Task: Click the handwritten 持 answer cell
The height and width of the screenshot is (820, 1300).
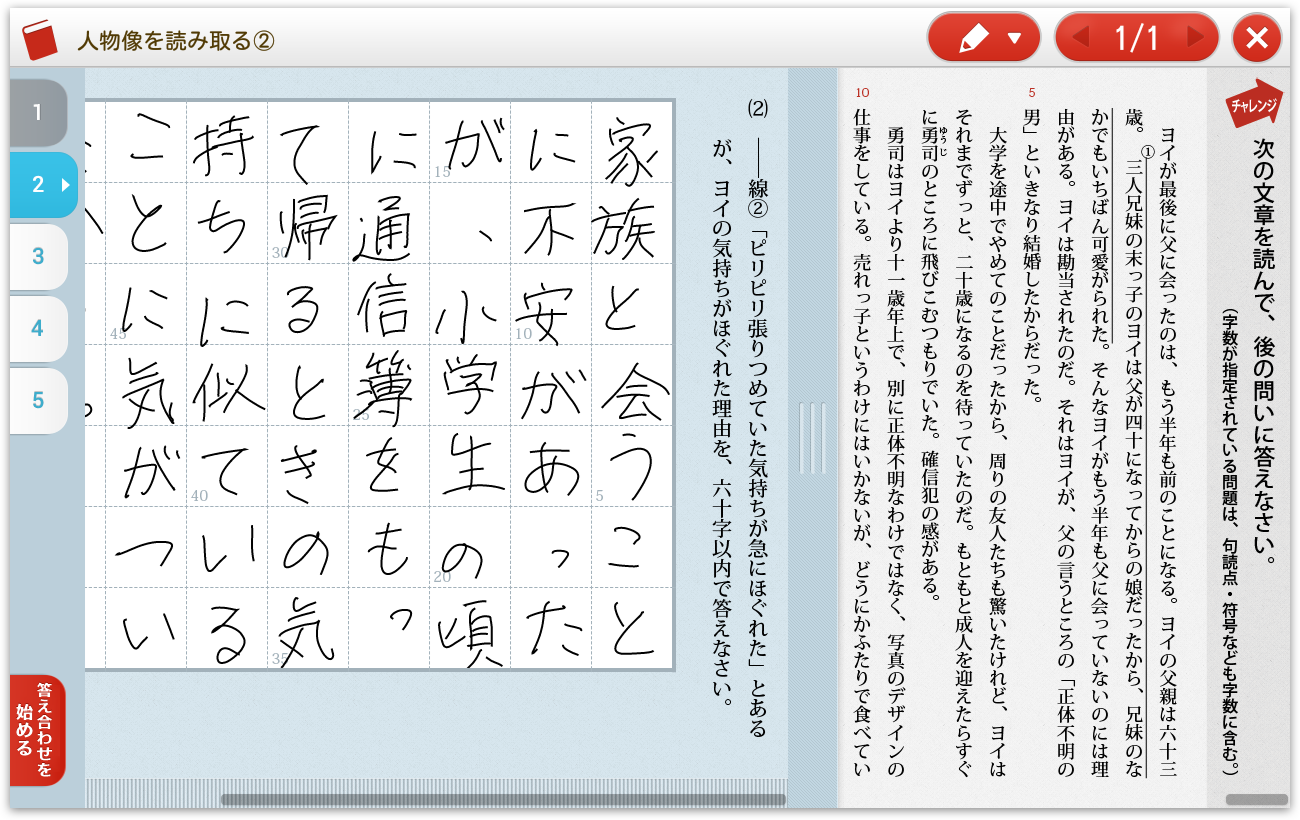Action: (227, 141)
